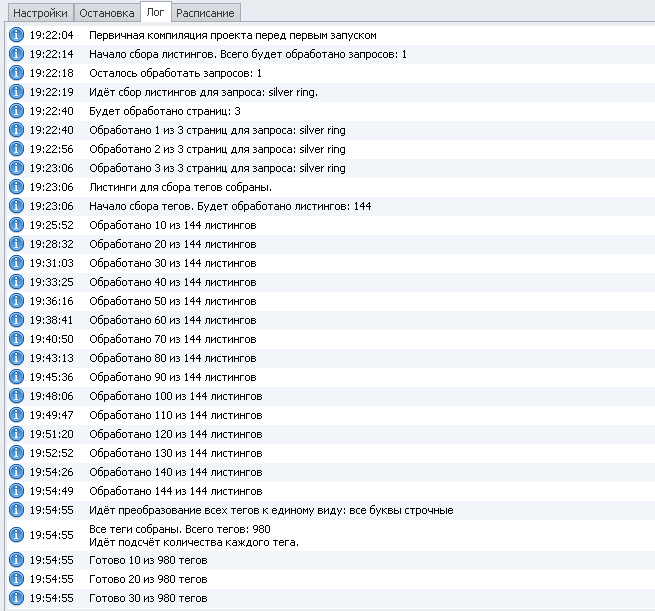Select message 'Идёт сбор листингов для запроса: silver ring.'

point(203,92)
